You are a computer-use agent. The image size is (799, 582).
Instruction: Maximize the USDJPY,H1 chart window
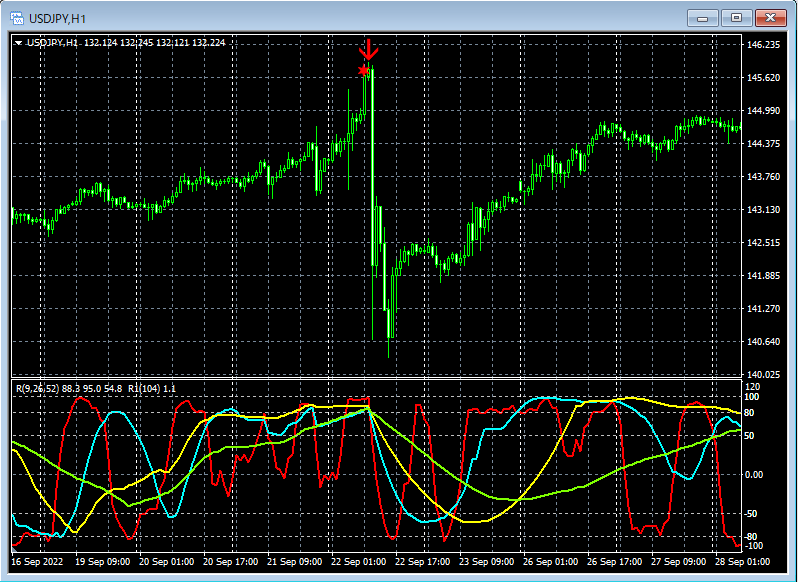(736, 18)
